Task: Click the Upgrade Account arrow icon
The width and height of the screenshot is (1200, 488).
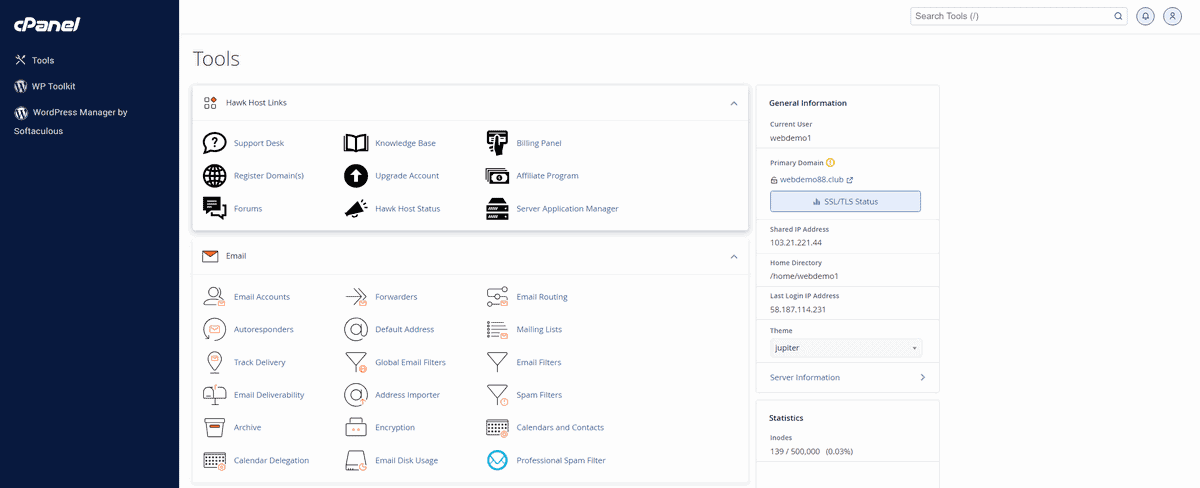Action: [356, 176]
